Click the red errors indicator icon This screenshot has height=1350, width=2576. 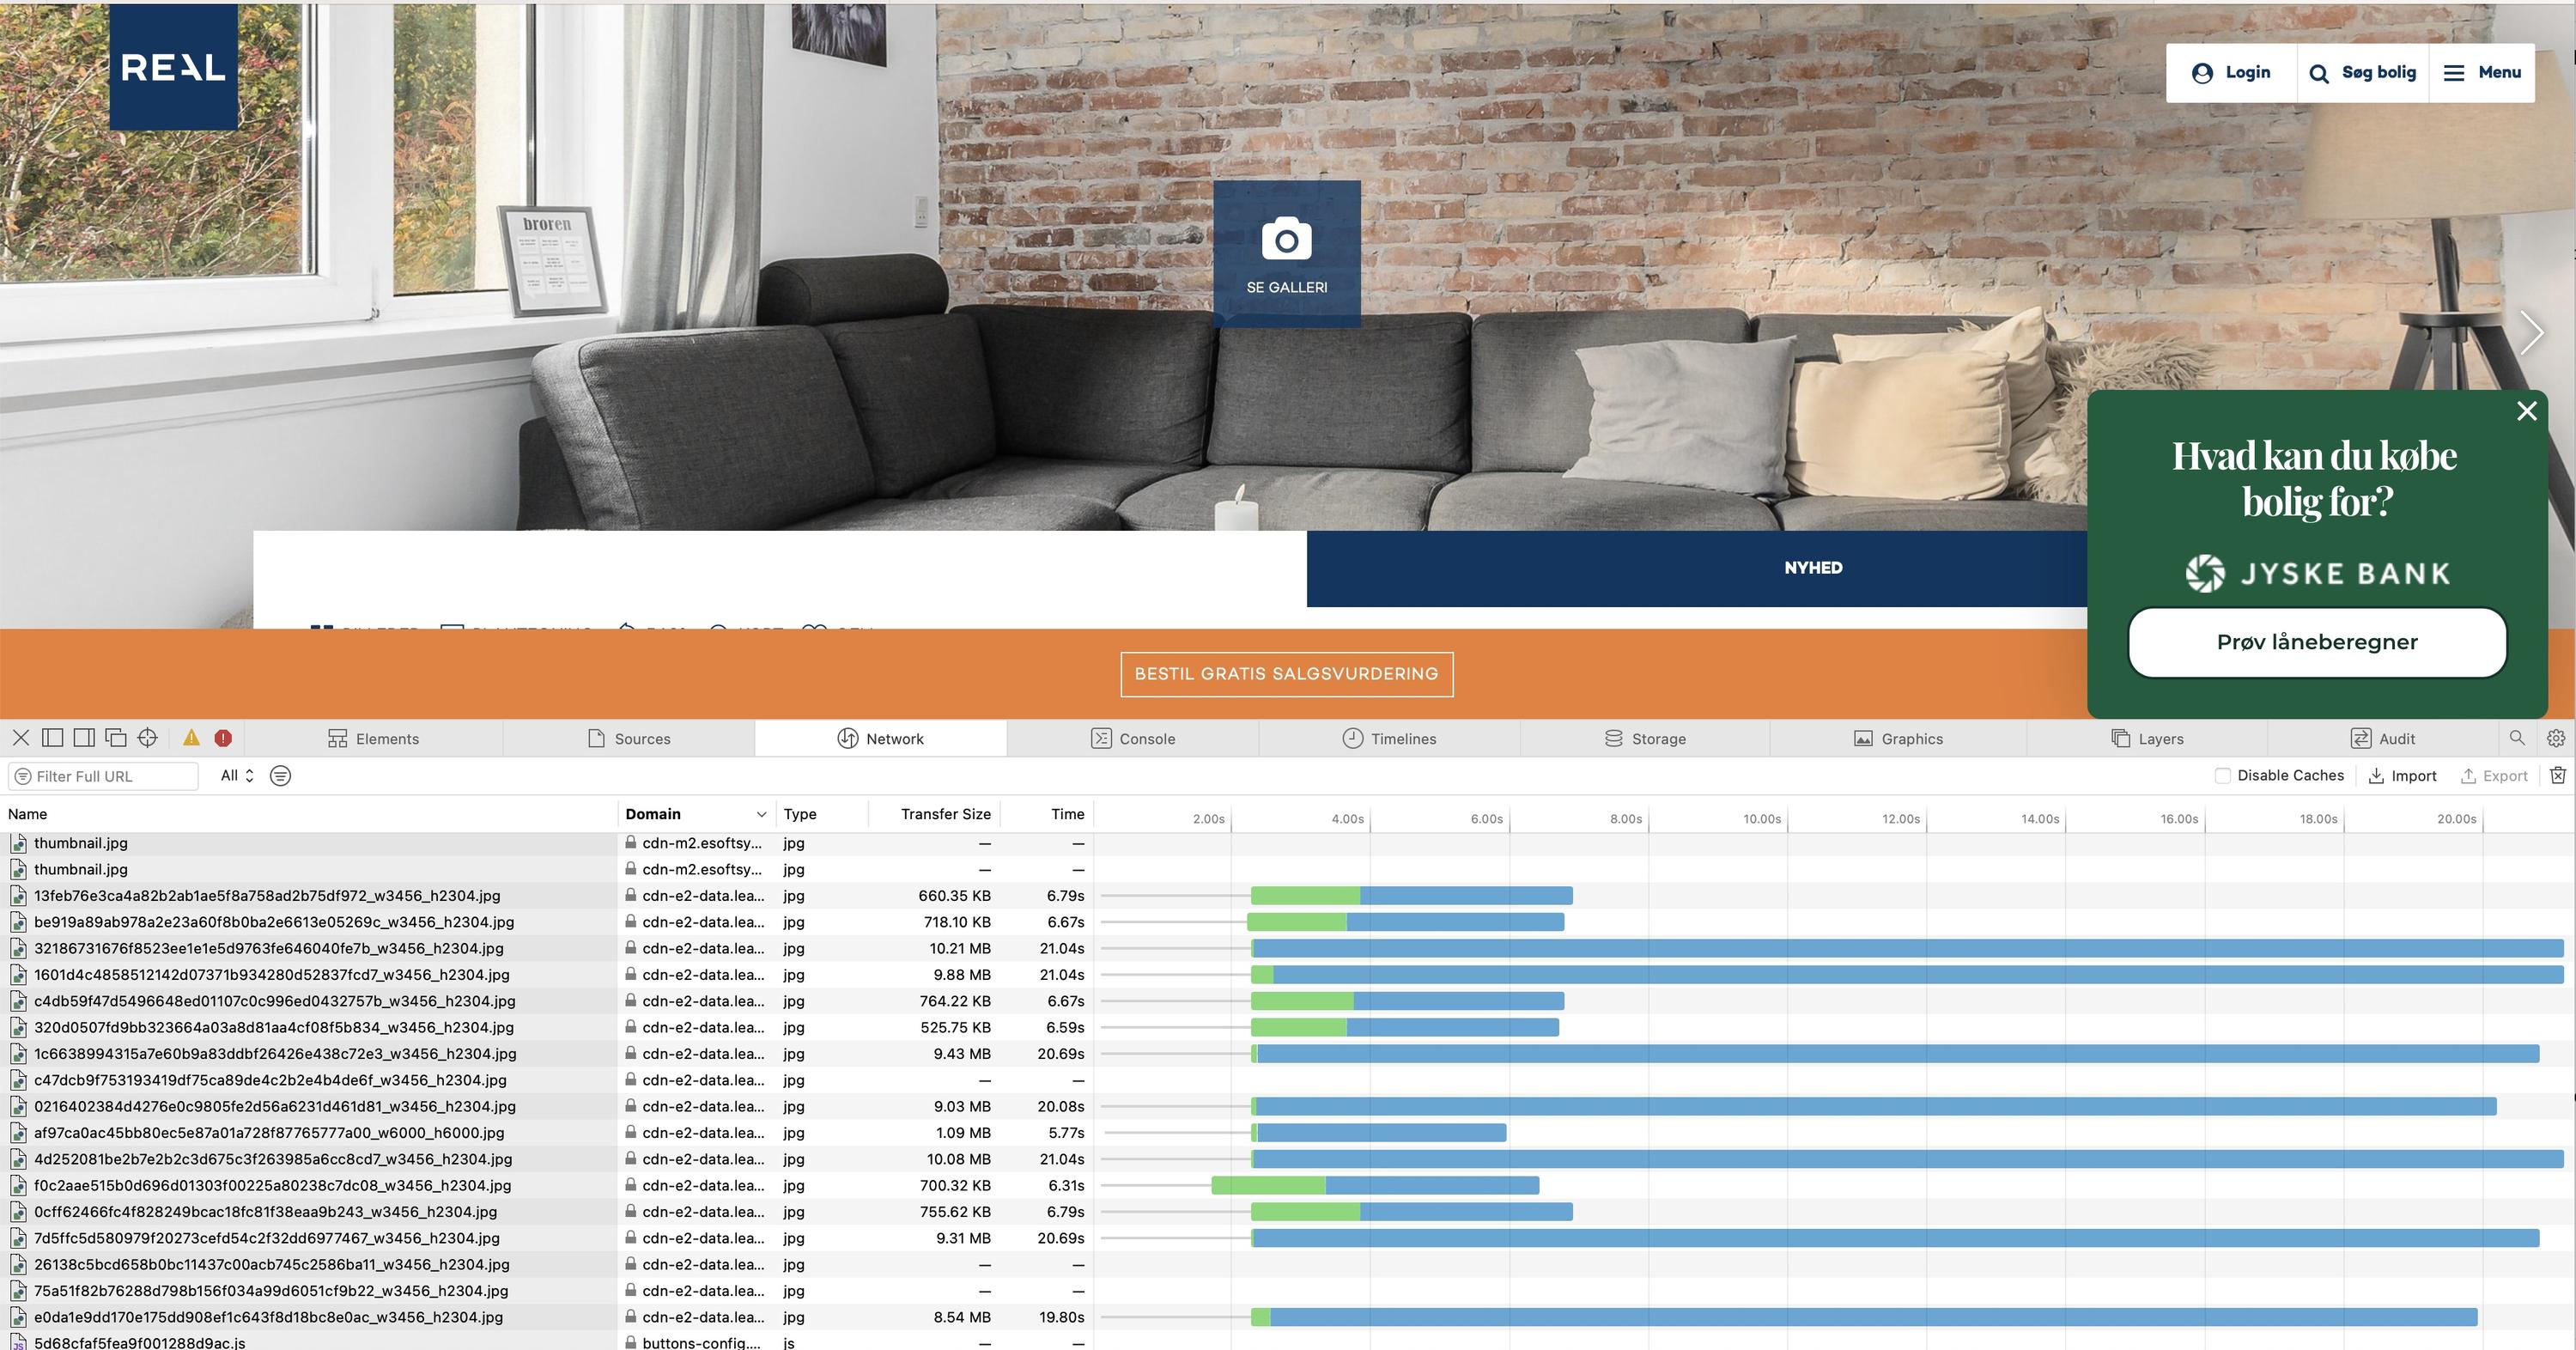(223, 738)
